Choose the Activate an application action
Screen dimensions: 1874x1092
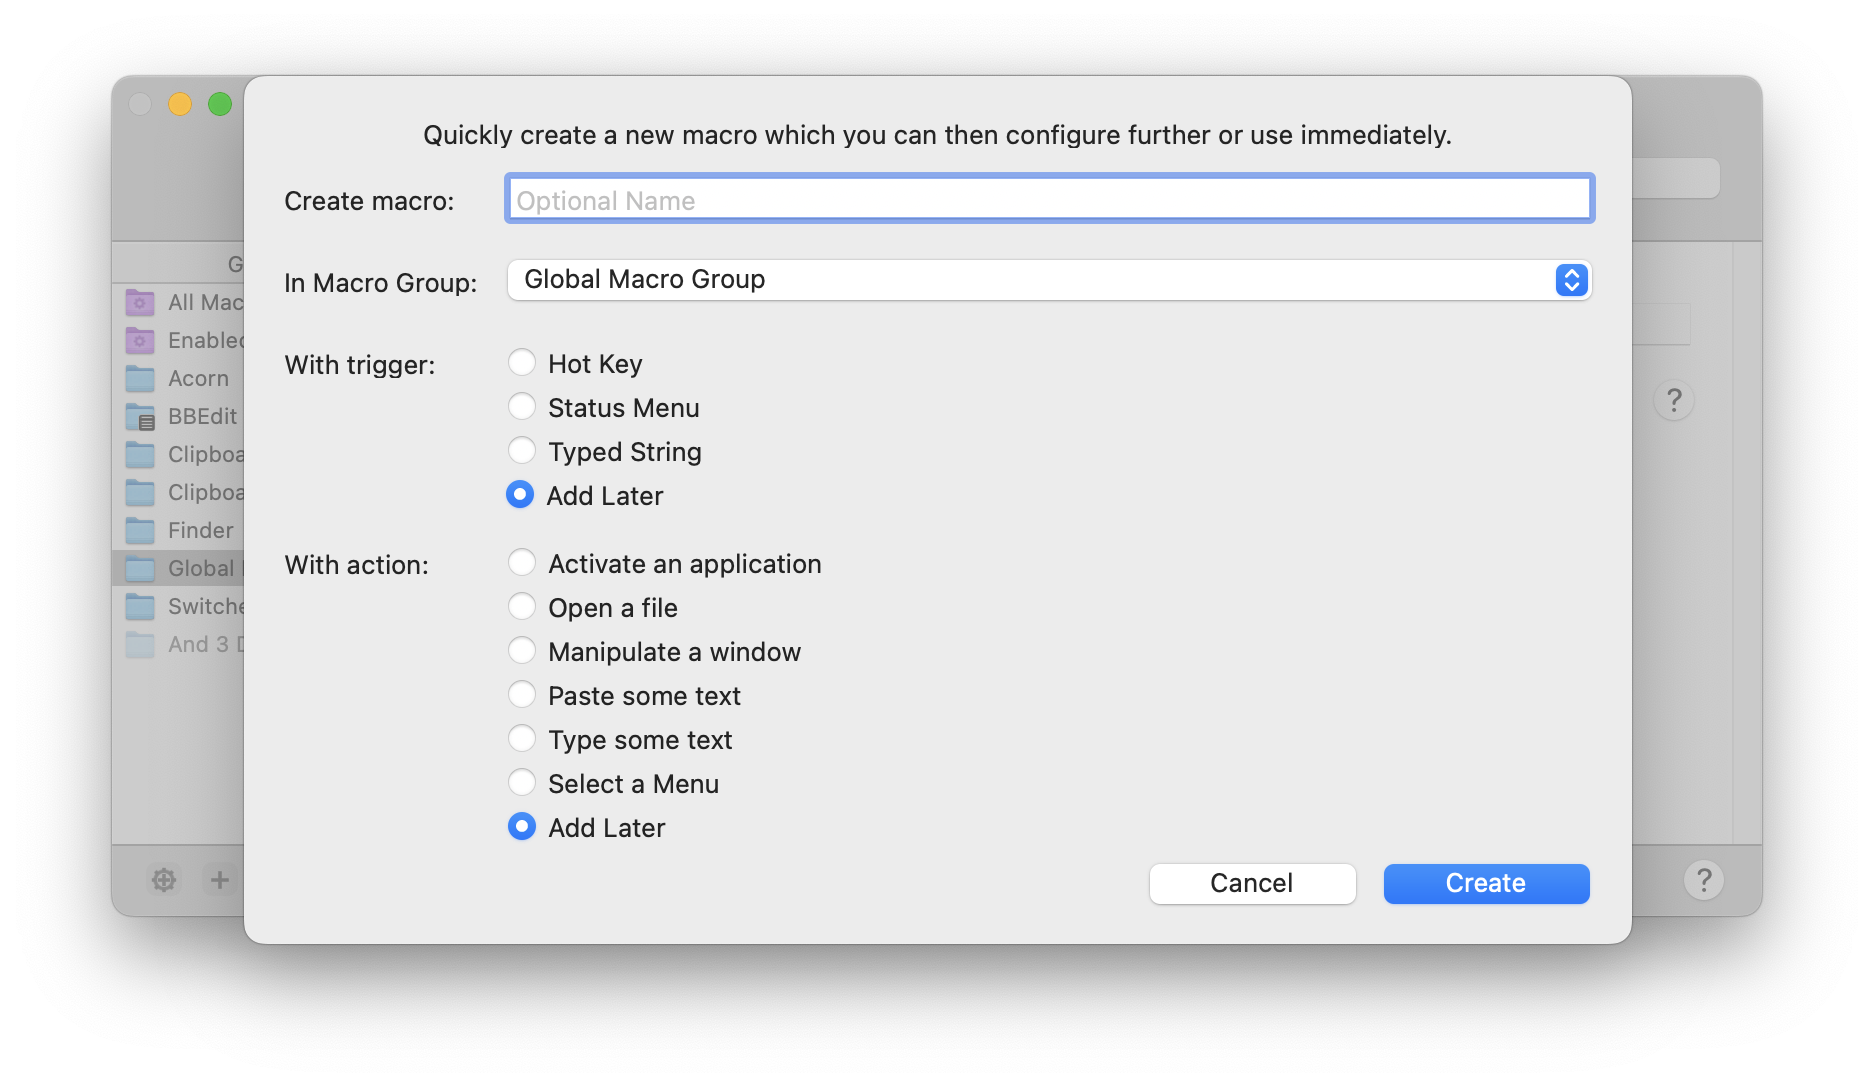522,563
